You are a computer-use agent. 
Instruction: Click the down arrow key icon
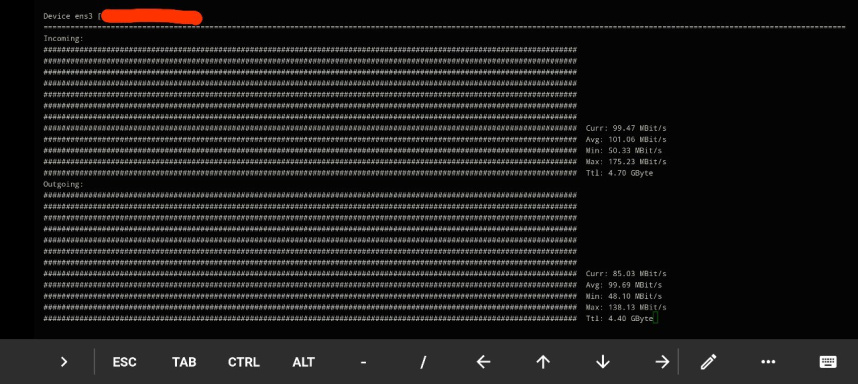[x=602, y=362]
